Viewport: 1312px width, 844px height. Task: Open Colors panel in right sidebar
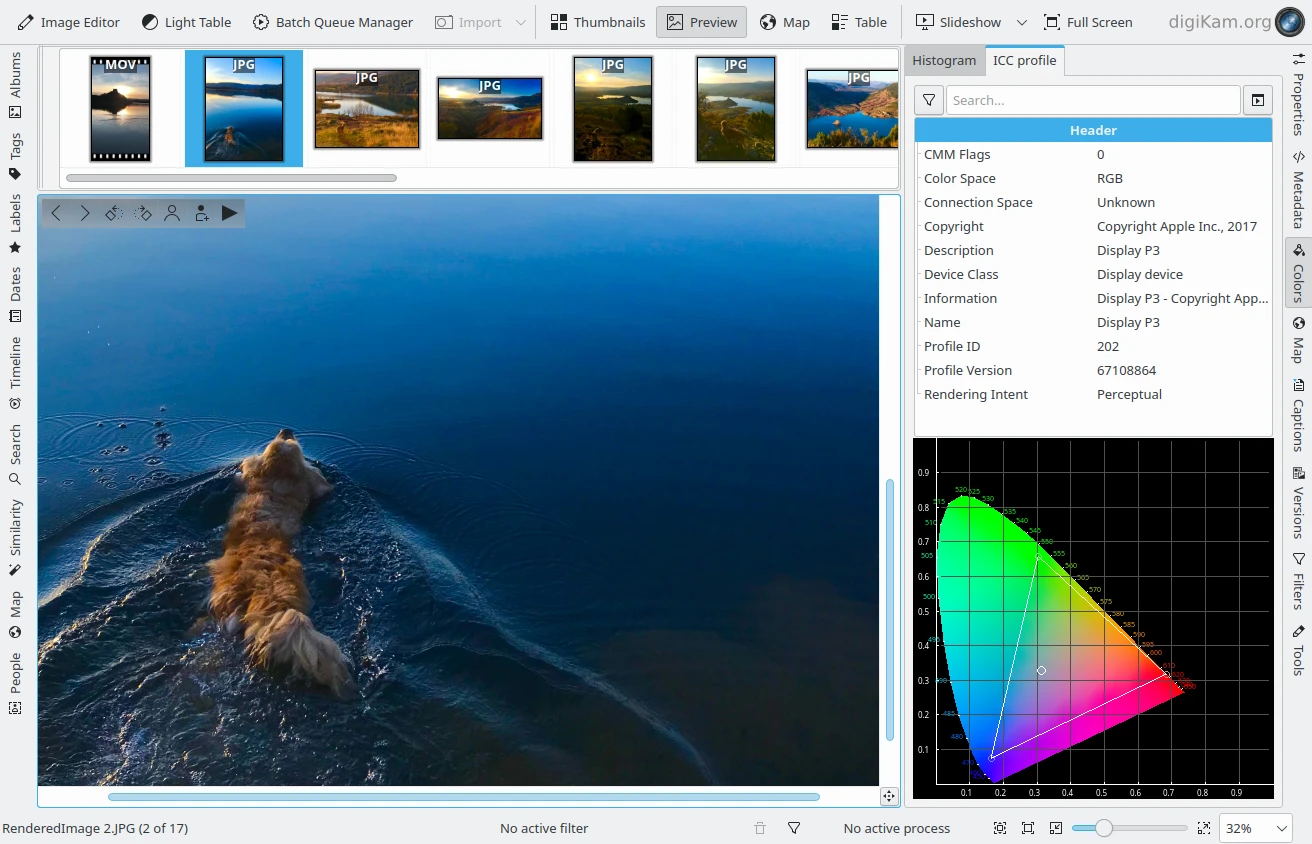[x=1298, y=270]
